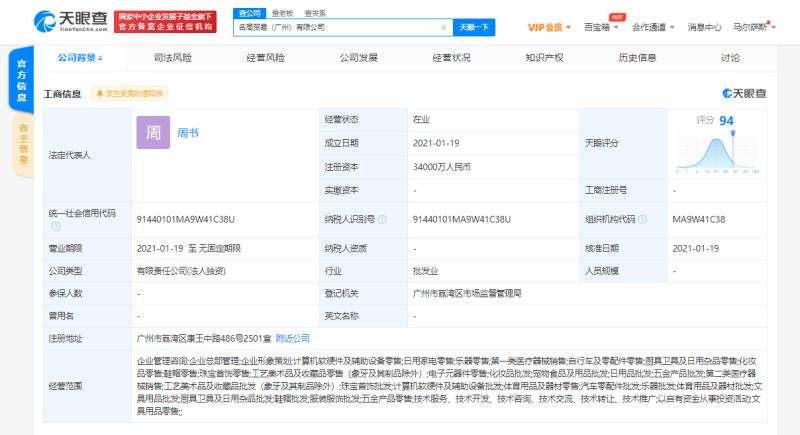Viewport: 800px width, 435px height.
Task: Click the registered address 广州市荔湾区康王中路486号2501室
Action: click(204, 338)
